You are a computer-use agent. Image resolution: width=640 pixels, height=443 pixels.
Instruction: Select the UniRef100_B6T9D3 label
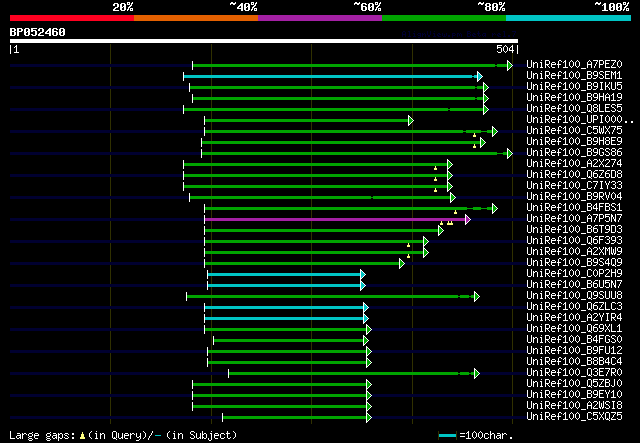(574, 230)
